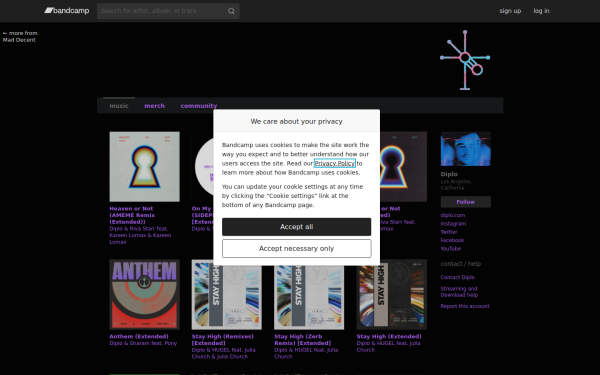Click On My album title link

pyautogui.click(x=202, y=215)
